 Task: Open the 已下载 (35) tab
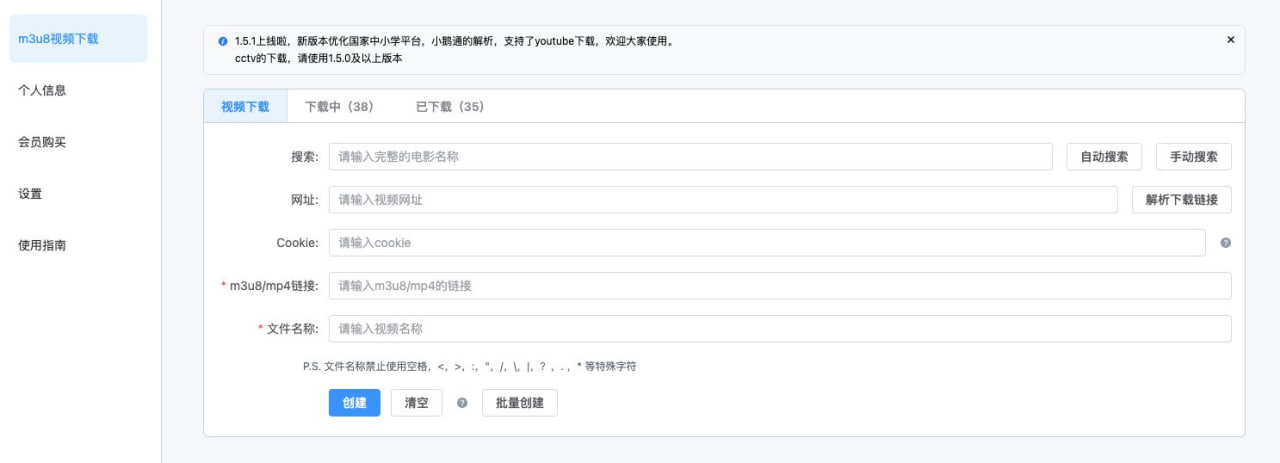(x=449, y=107)
